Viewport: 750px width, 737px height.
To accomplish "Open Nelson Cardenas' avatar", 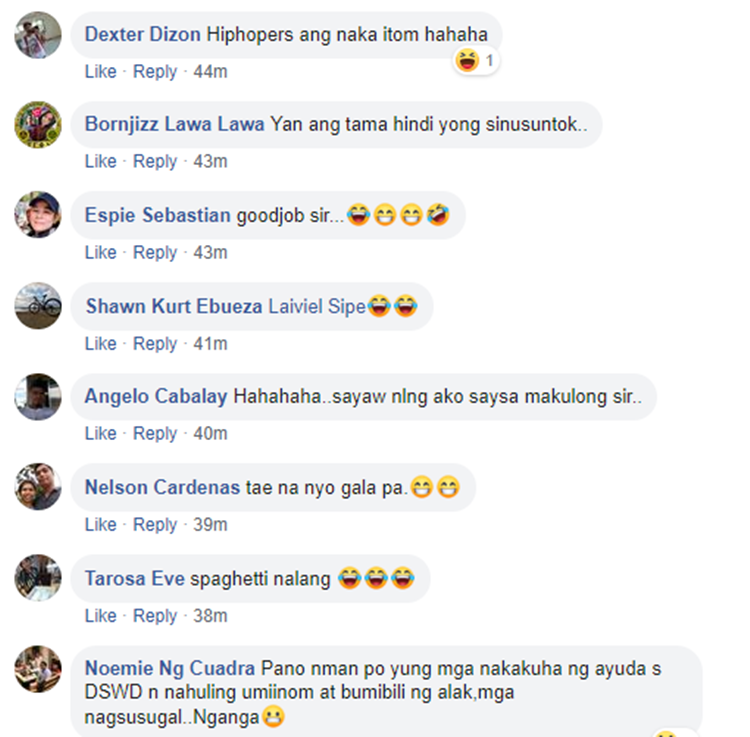I will click(38, 487).
